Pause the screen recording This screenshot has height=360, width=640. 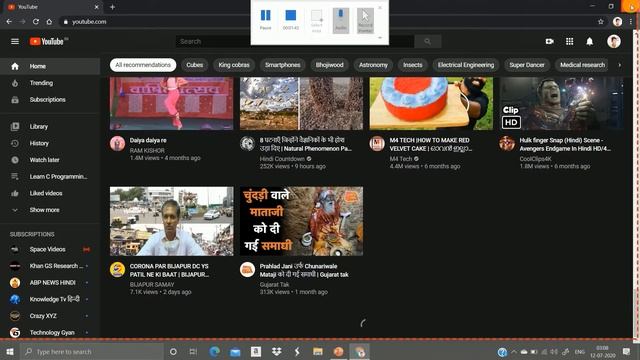coord(265,19)
